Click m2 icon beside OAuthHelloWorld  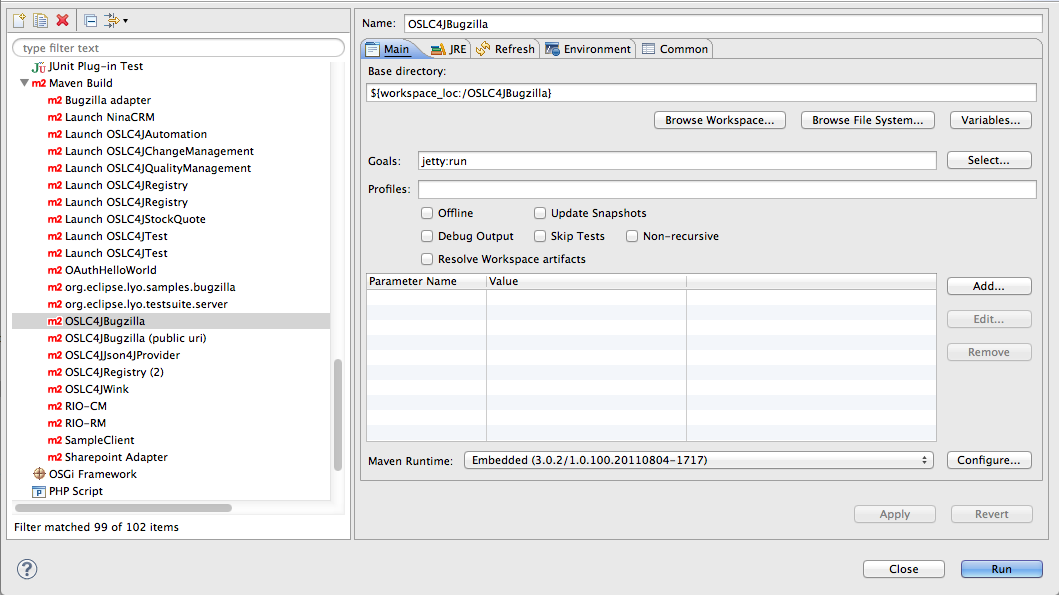tap(55, 270)
